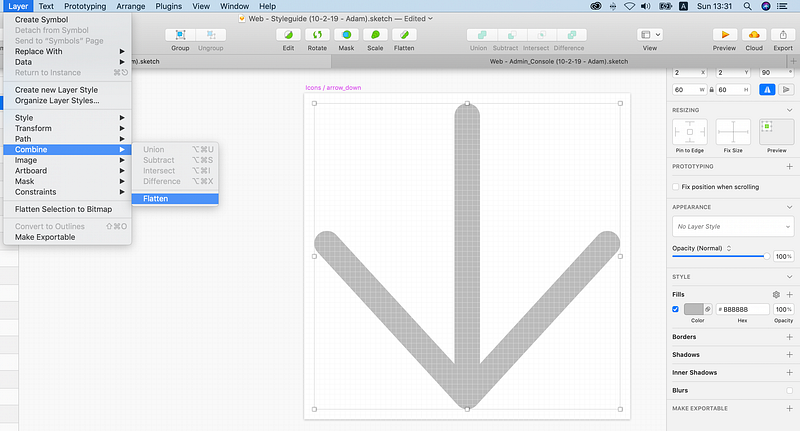Image resolution: width=800 pixels, height=431 pixels.
Task: Add a new border with plus
Action: click(x=789, y=337)
